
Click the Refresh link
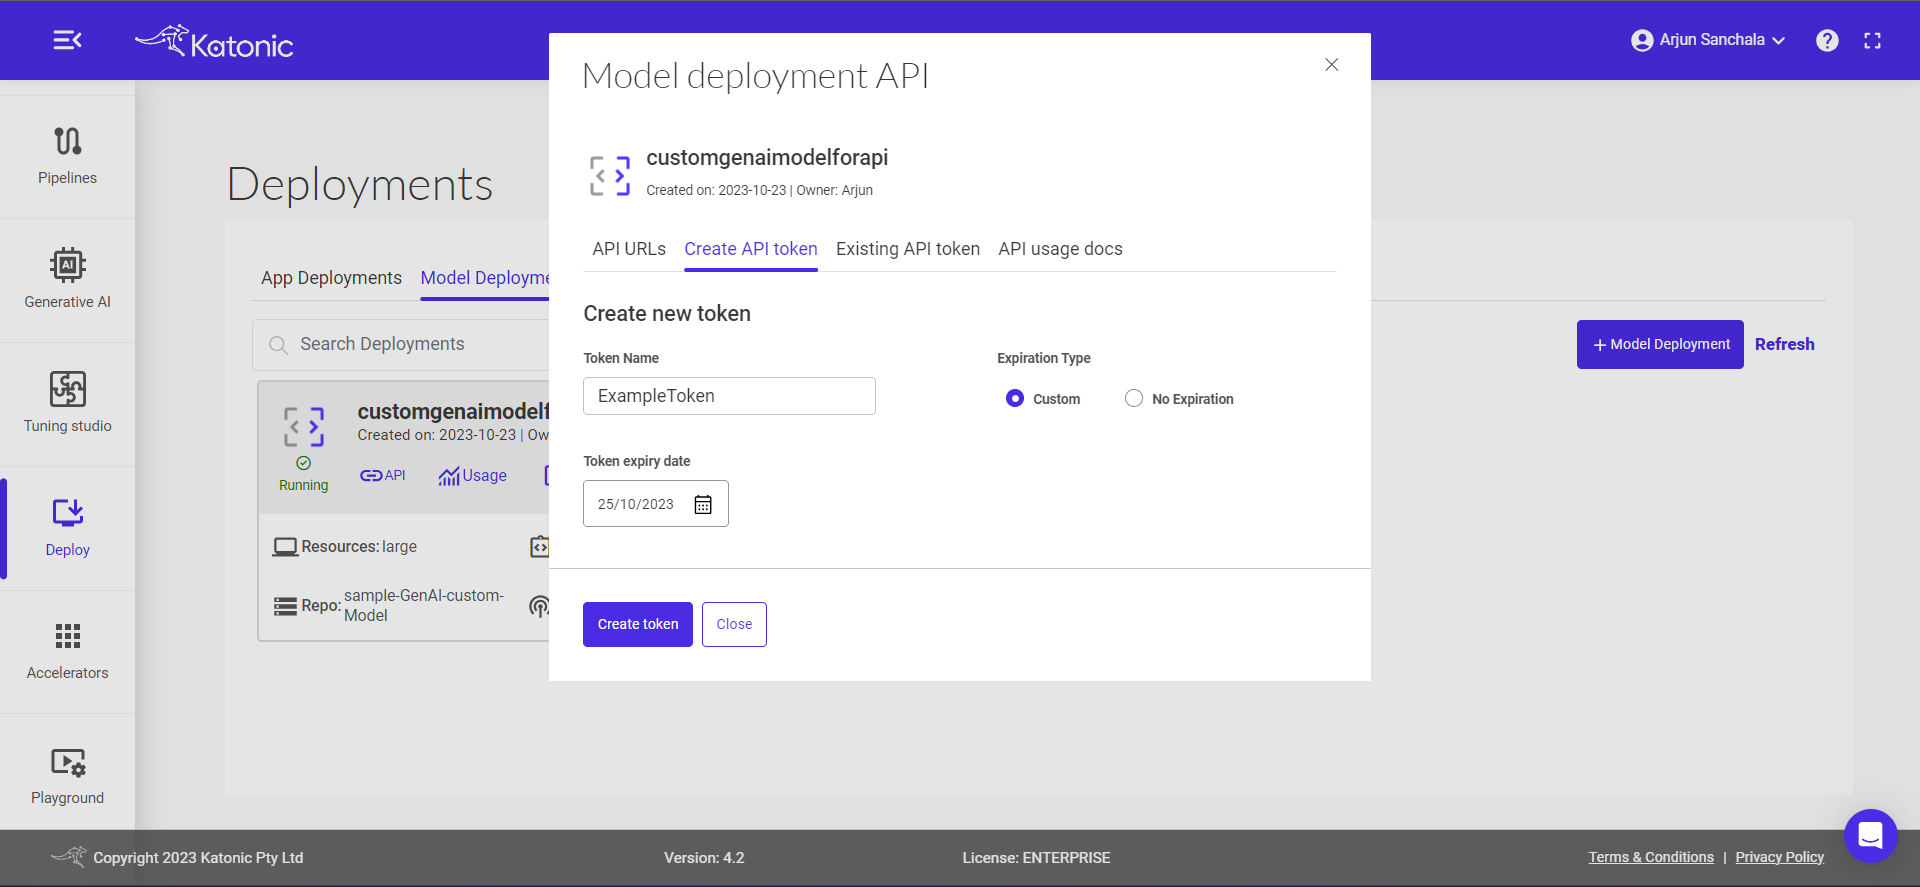[1784, 344]
